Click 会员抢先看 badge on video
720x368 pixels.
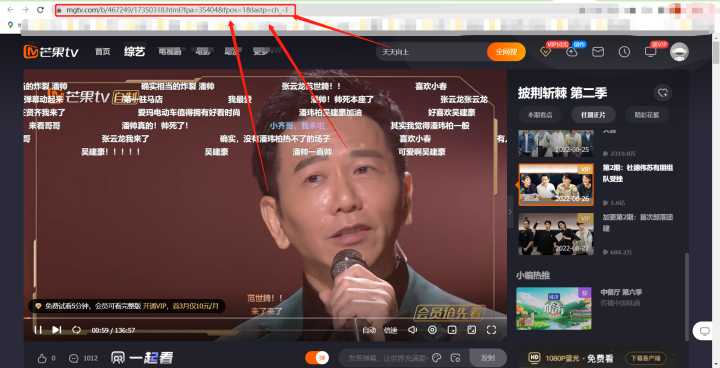[449, 312]
